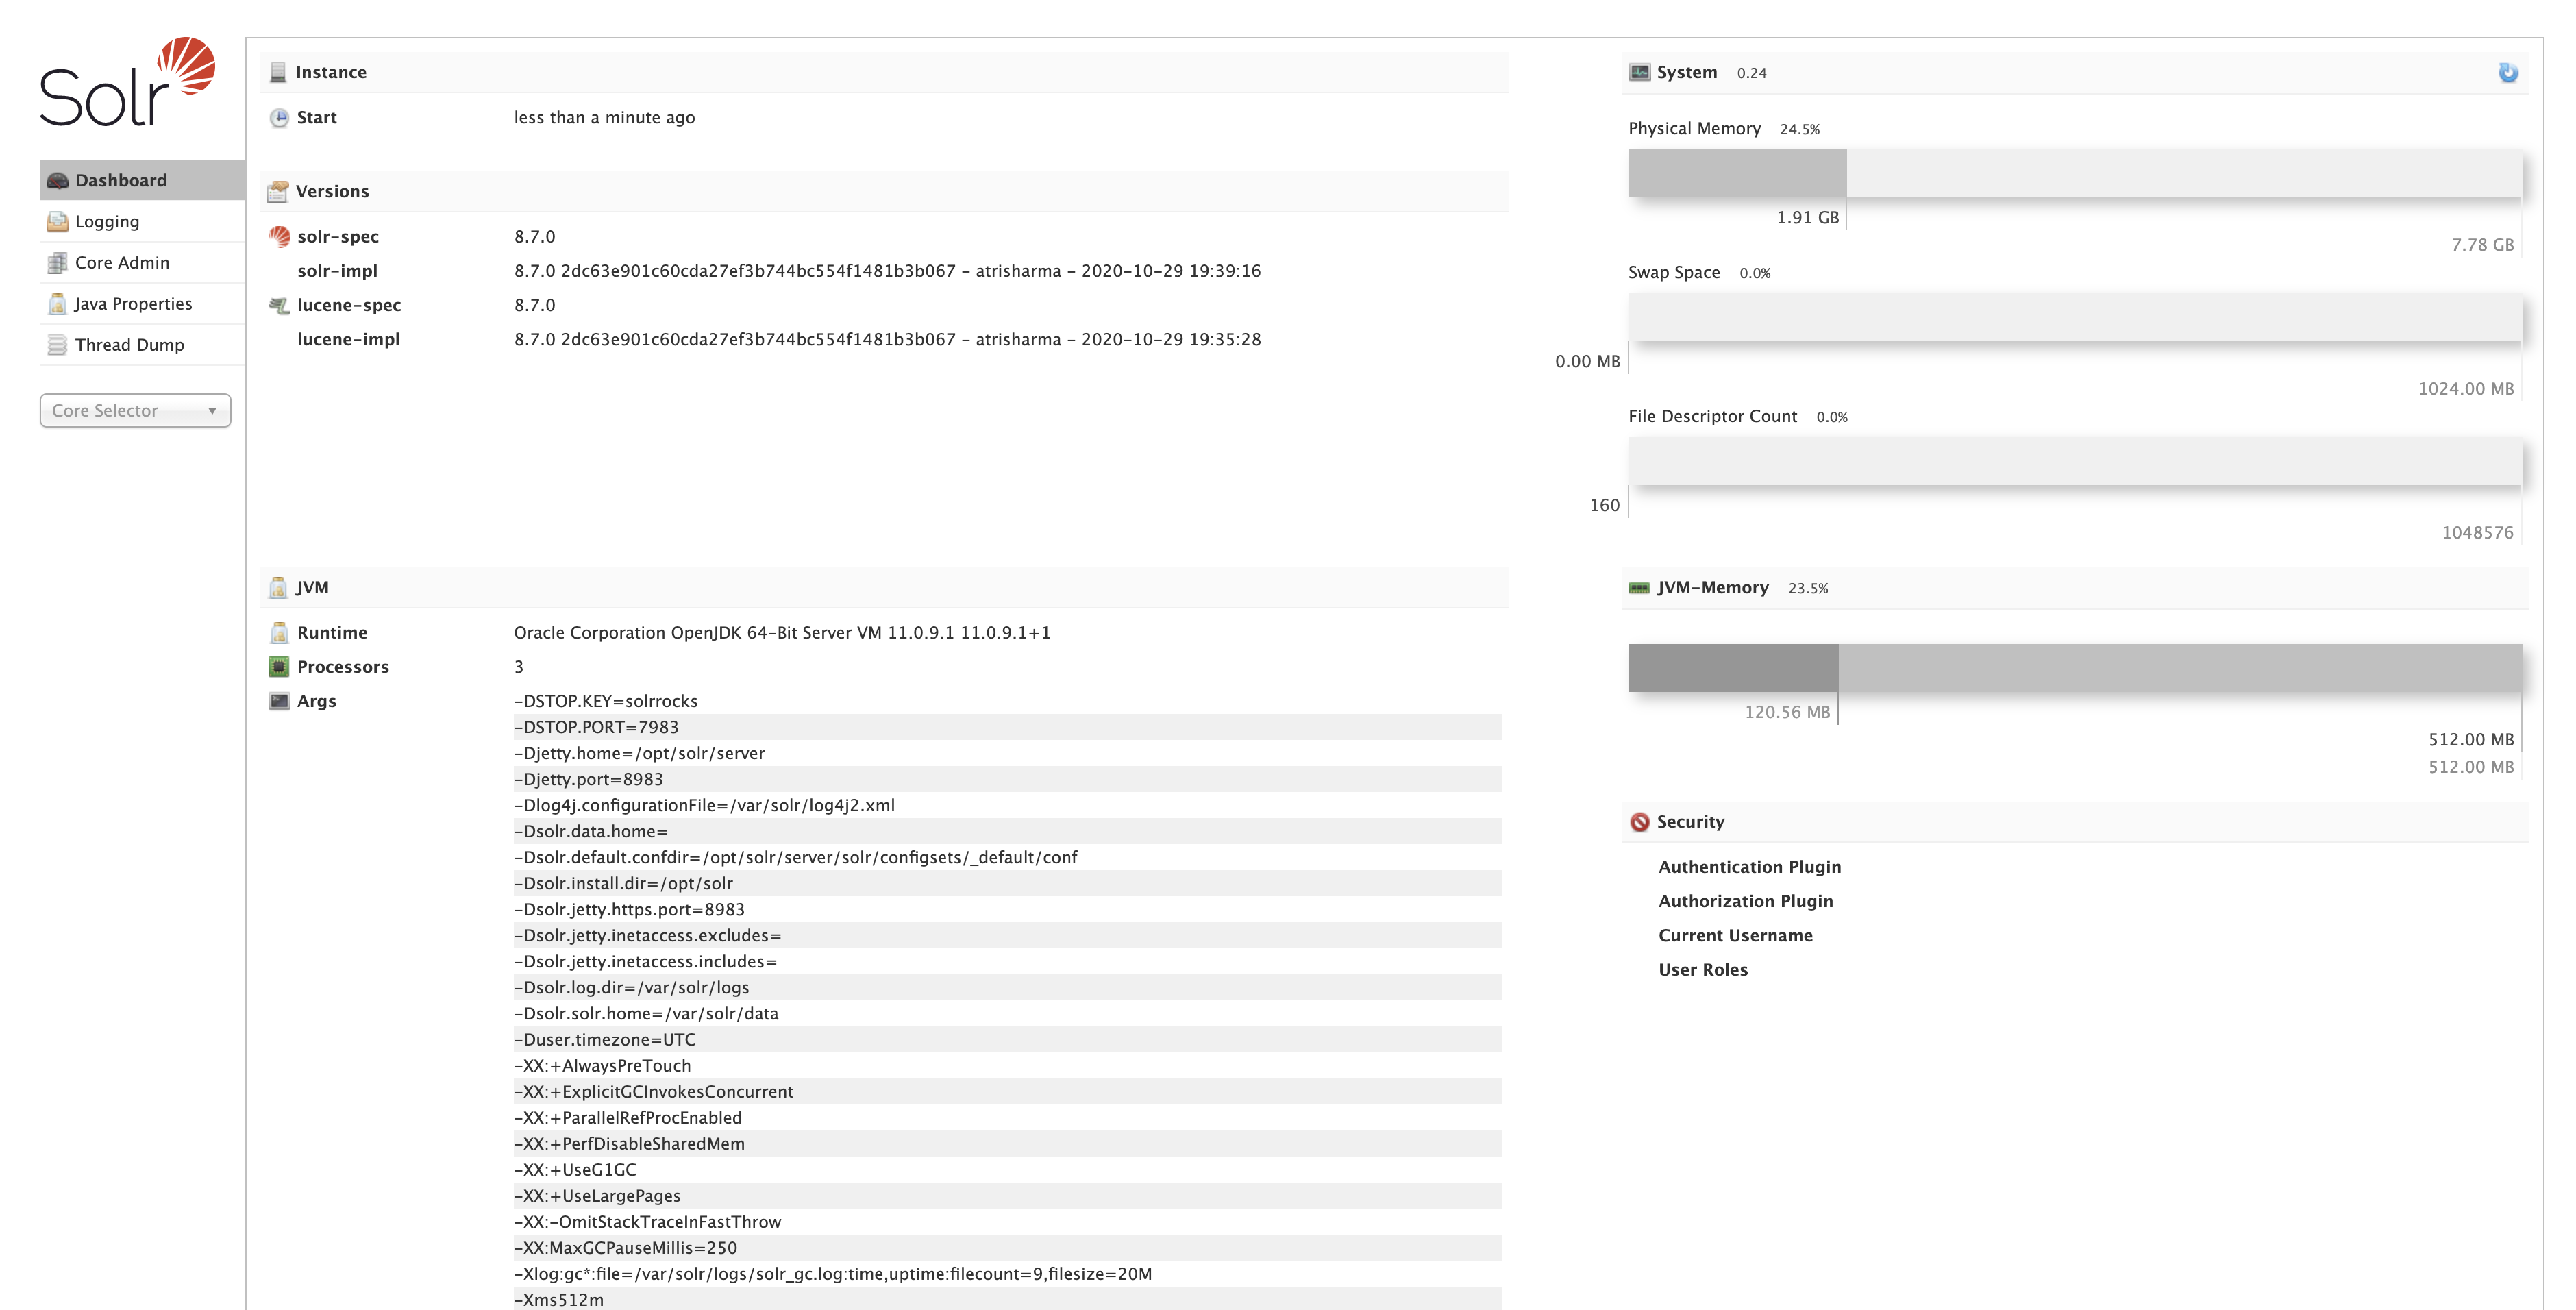Select the -XX:+UseLargePages argument
2576x1310 pixels.
[1007, 1196]
